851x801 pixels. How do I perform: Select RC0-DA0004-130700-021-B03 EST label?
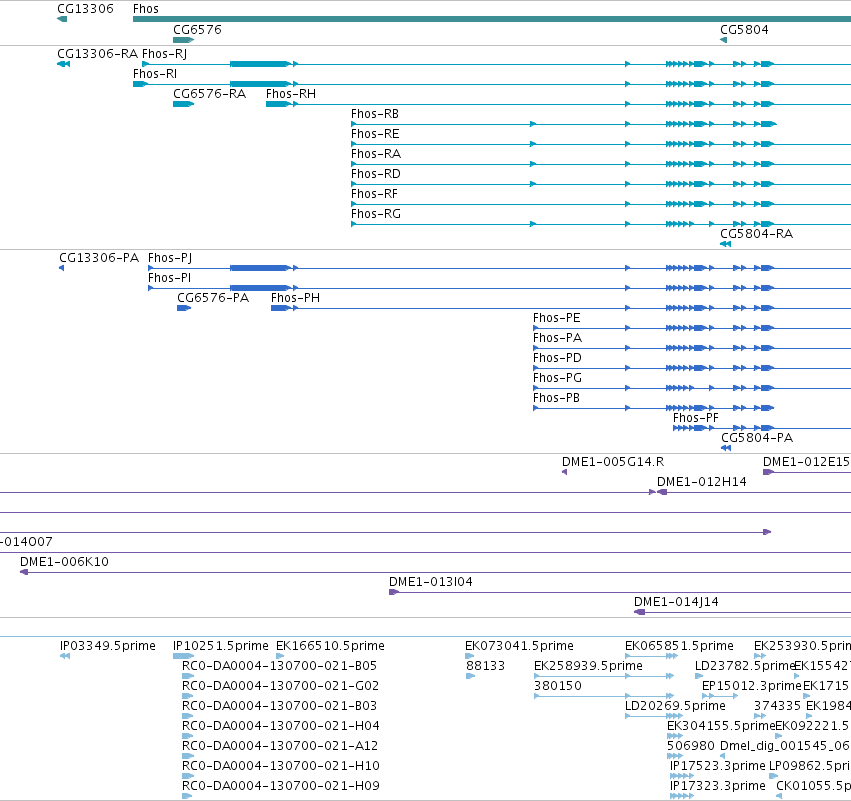click(x=280, y=706)
